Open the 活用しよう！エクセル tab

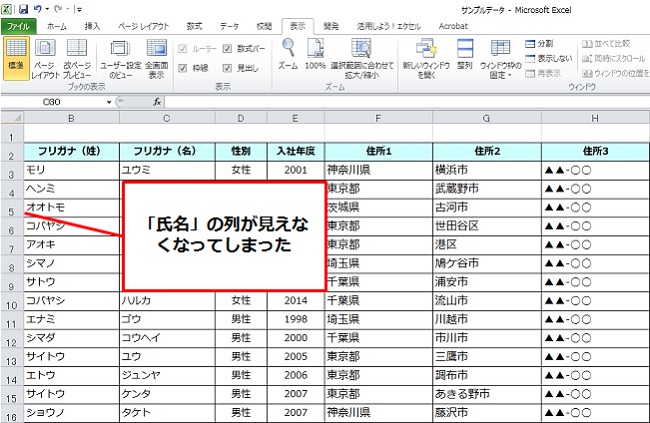pyautogui.click(x=389, y=27)
